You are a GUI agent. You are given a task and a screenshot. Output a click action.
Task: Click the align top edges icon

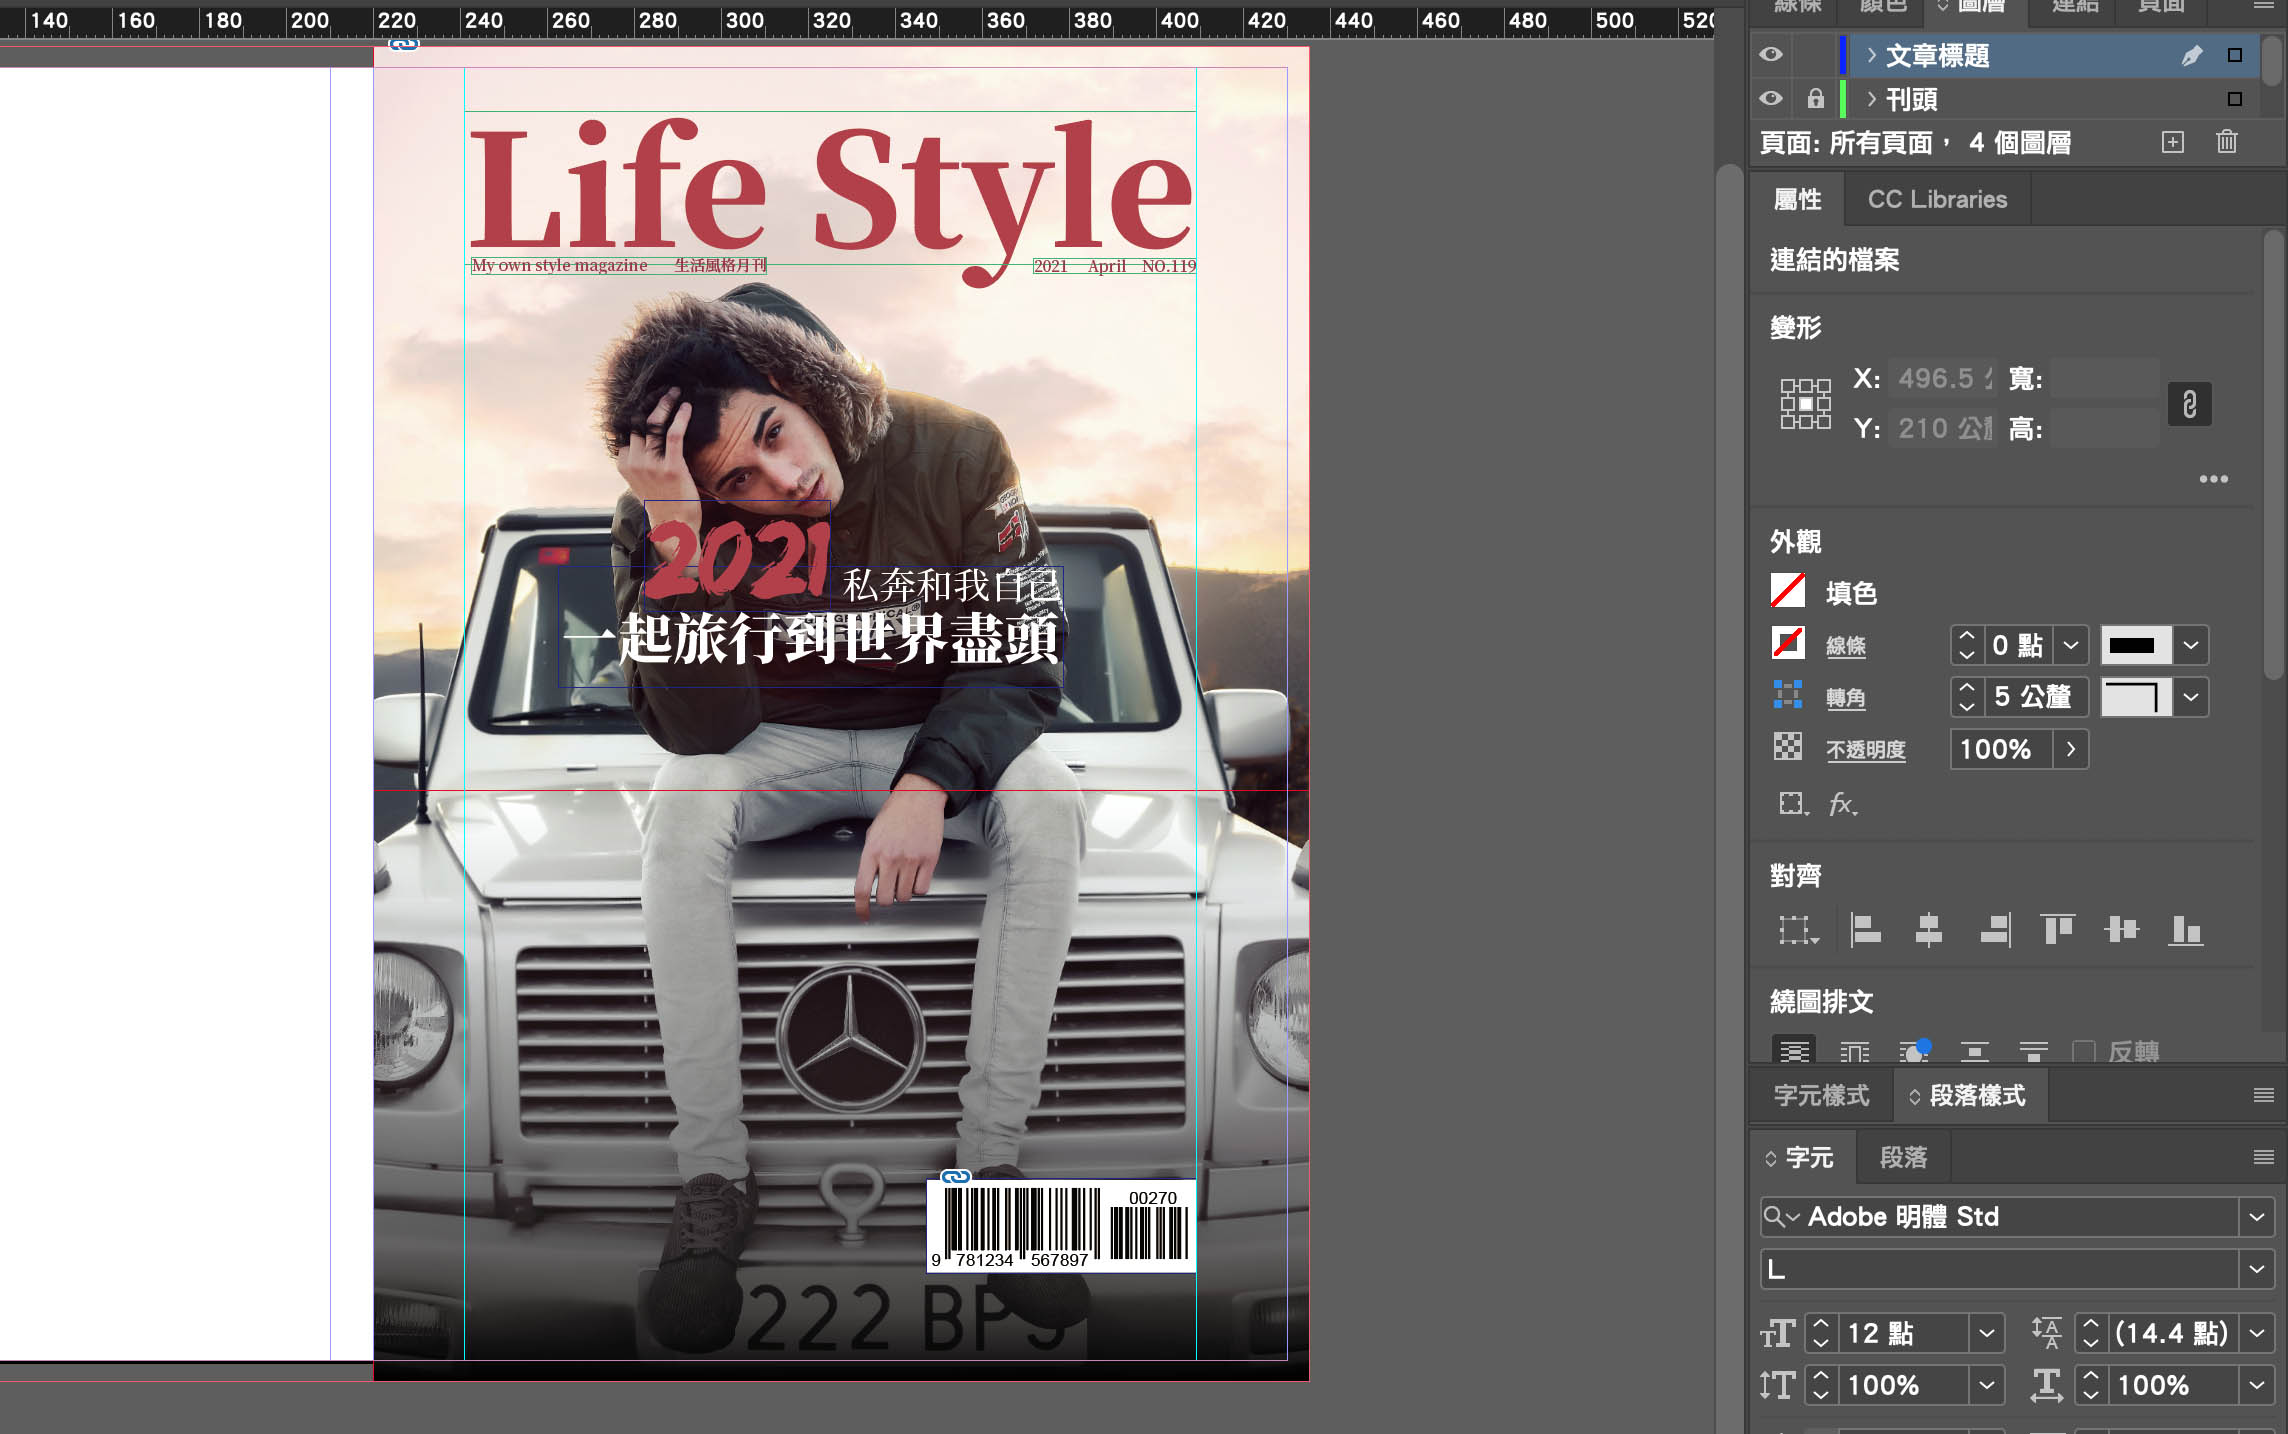(2057, 930)
